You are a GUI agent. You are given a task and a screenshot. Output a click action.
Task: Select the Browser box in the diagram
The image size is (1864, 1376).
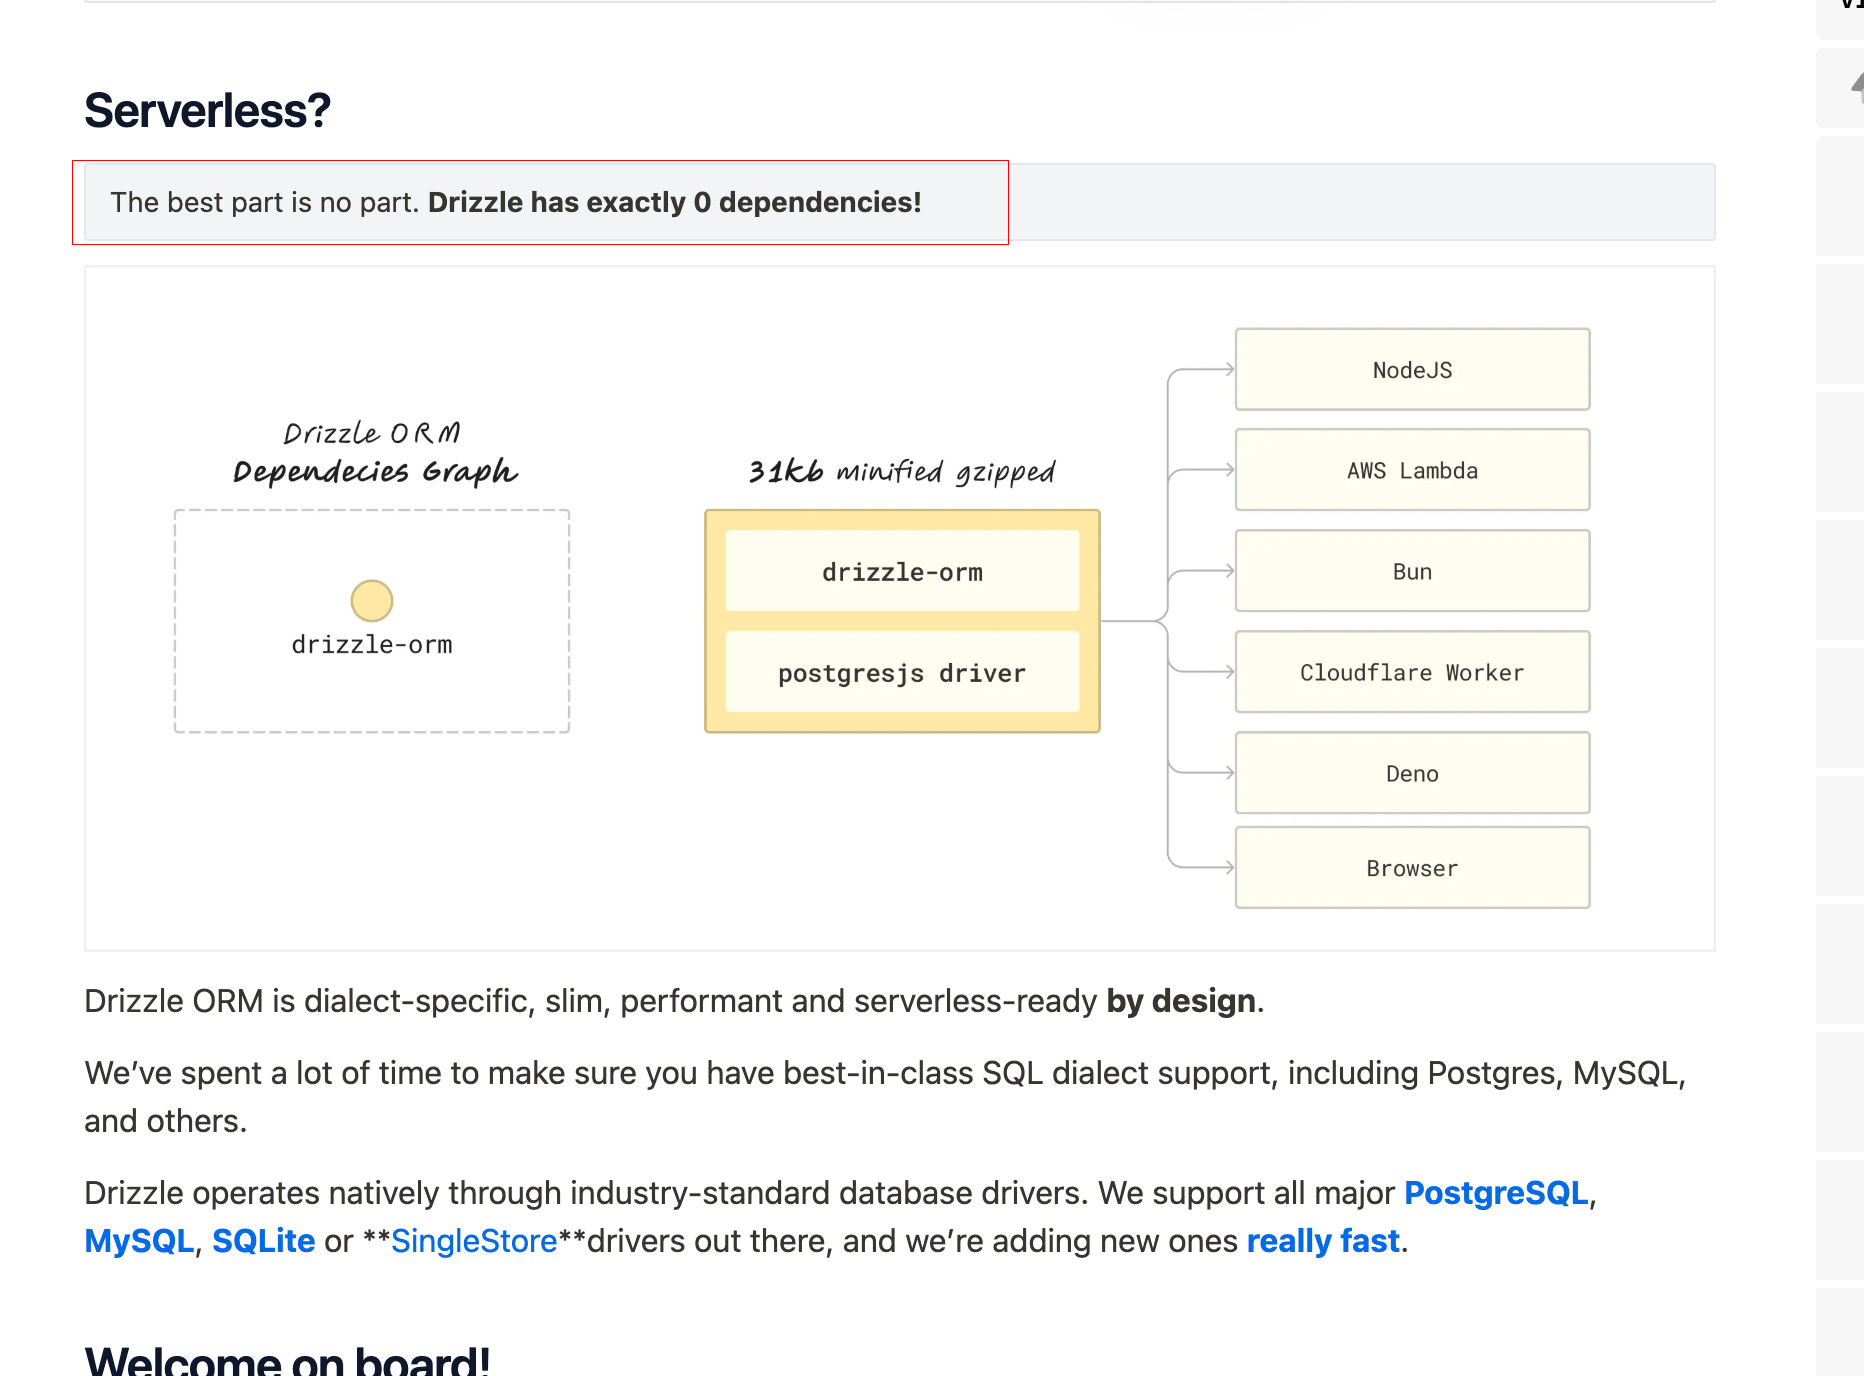[1412, 869]
